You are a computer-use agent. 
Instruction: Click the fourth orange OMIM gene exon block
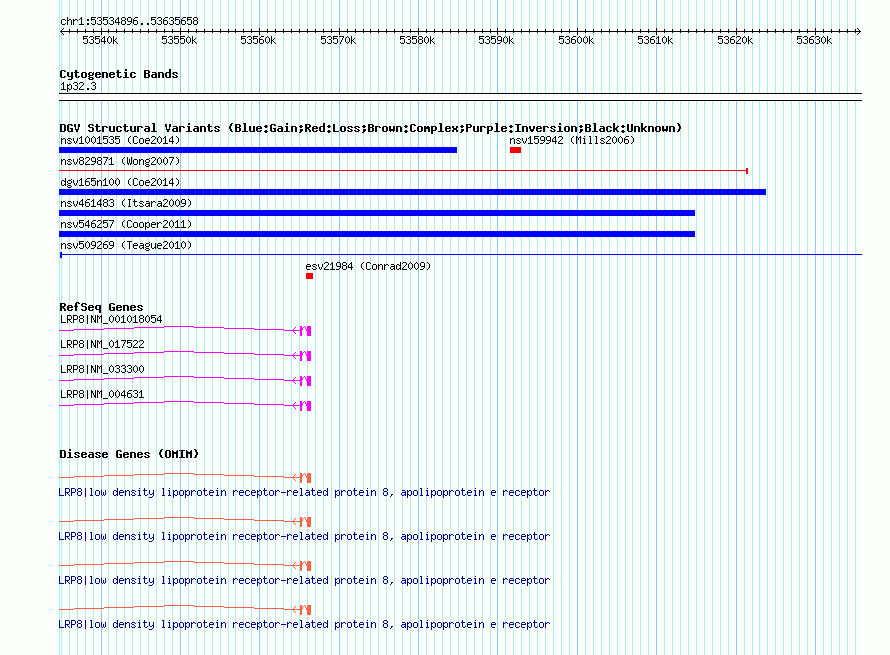[x=305, y=610]
